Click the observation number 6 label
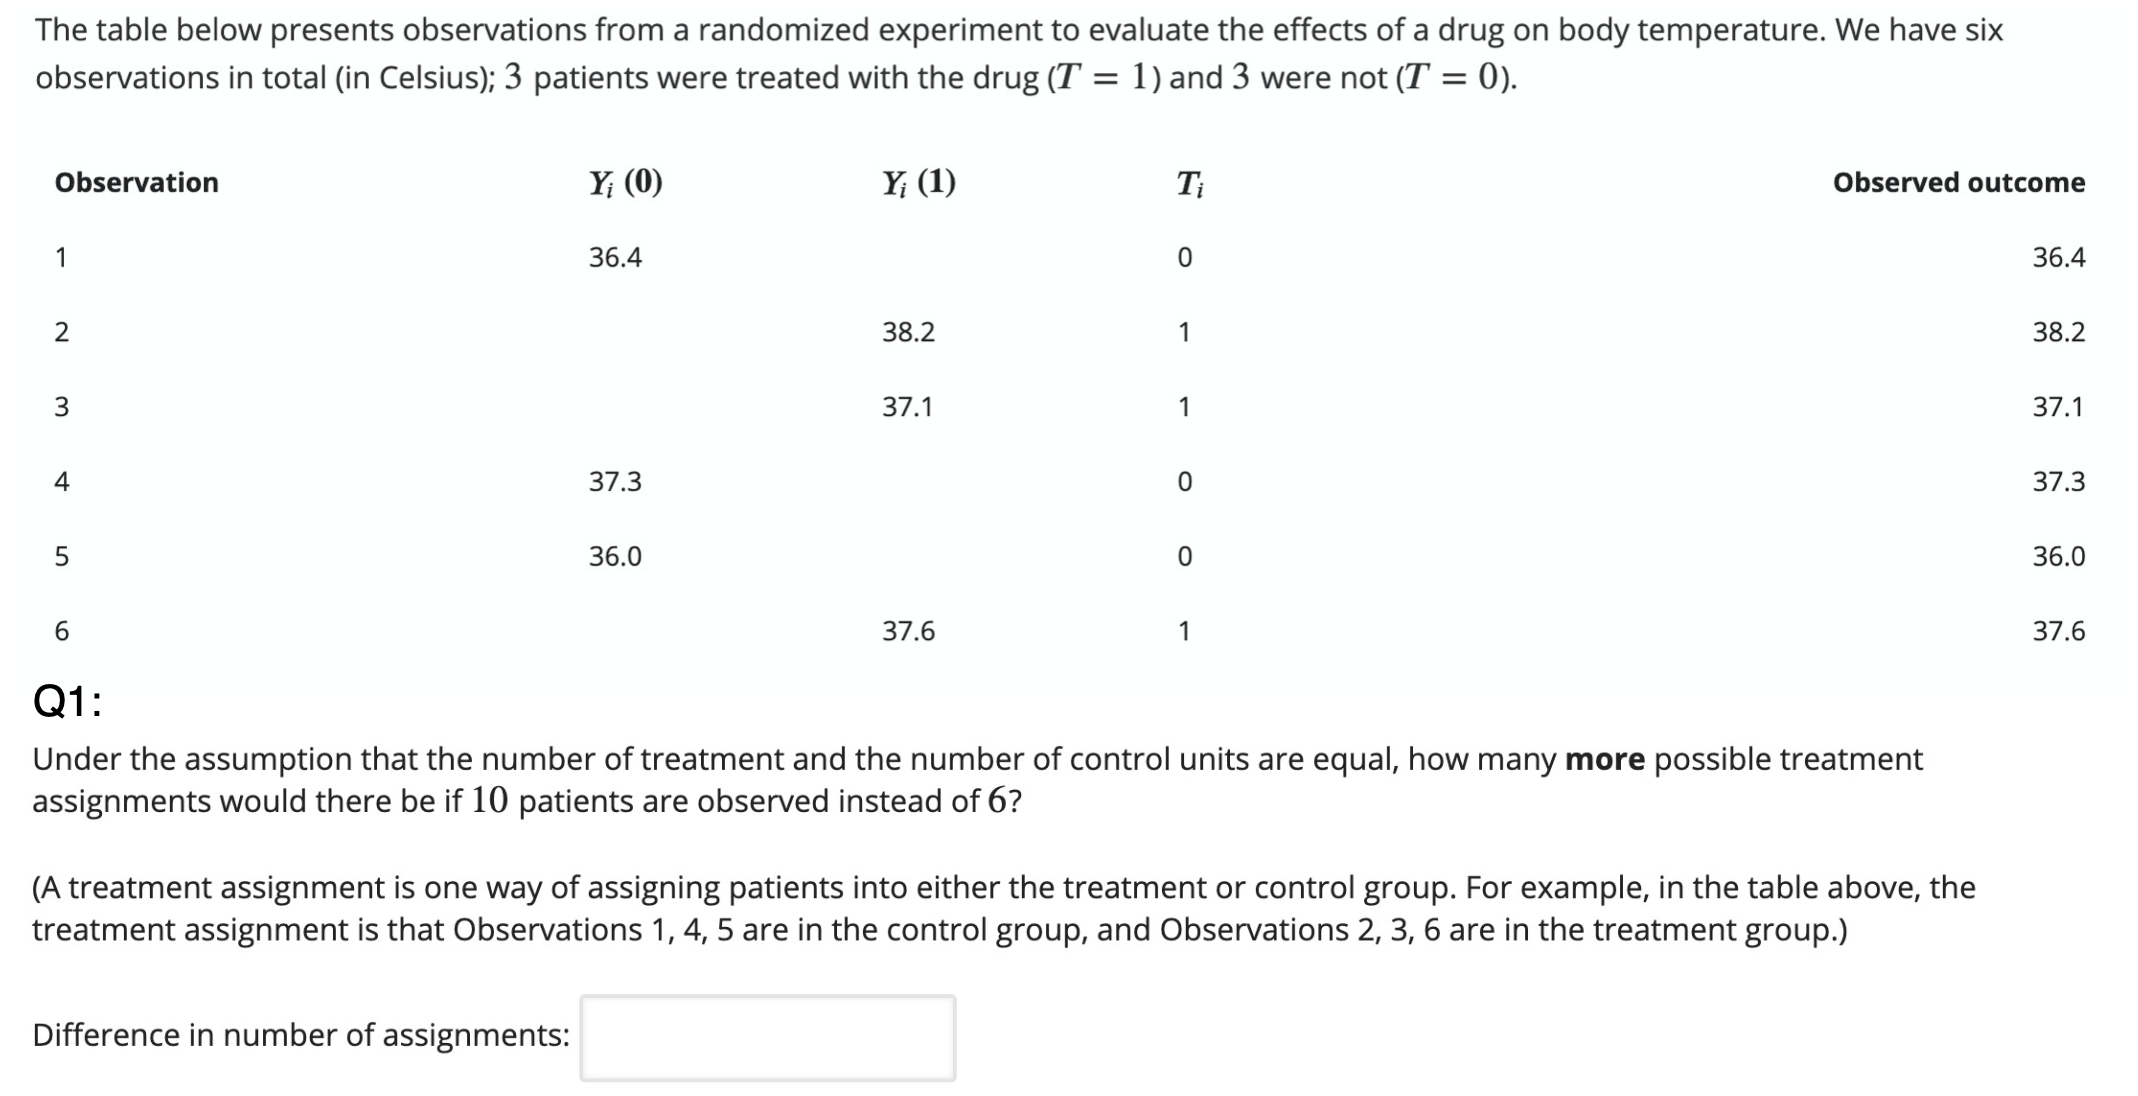2138x1096 pixels. (x=62, y=631)
